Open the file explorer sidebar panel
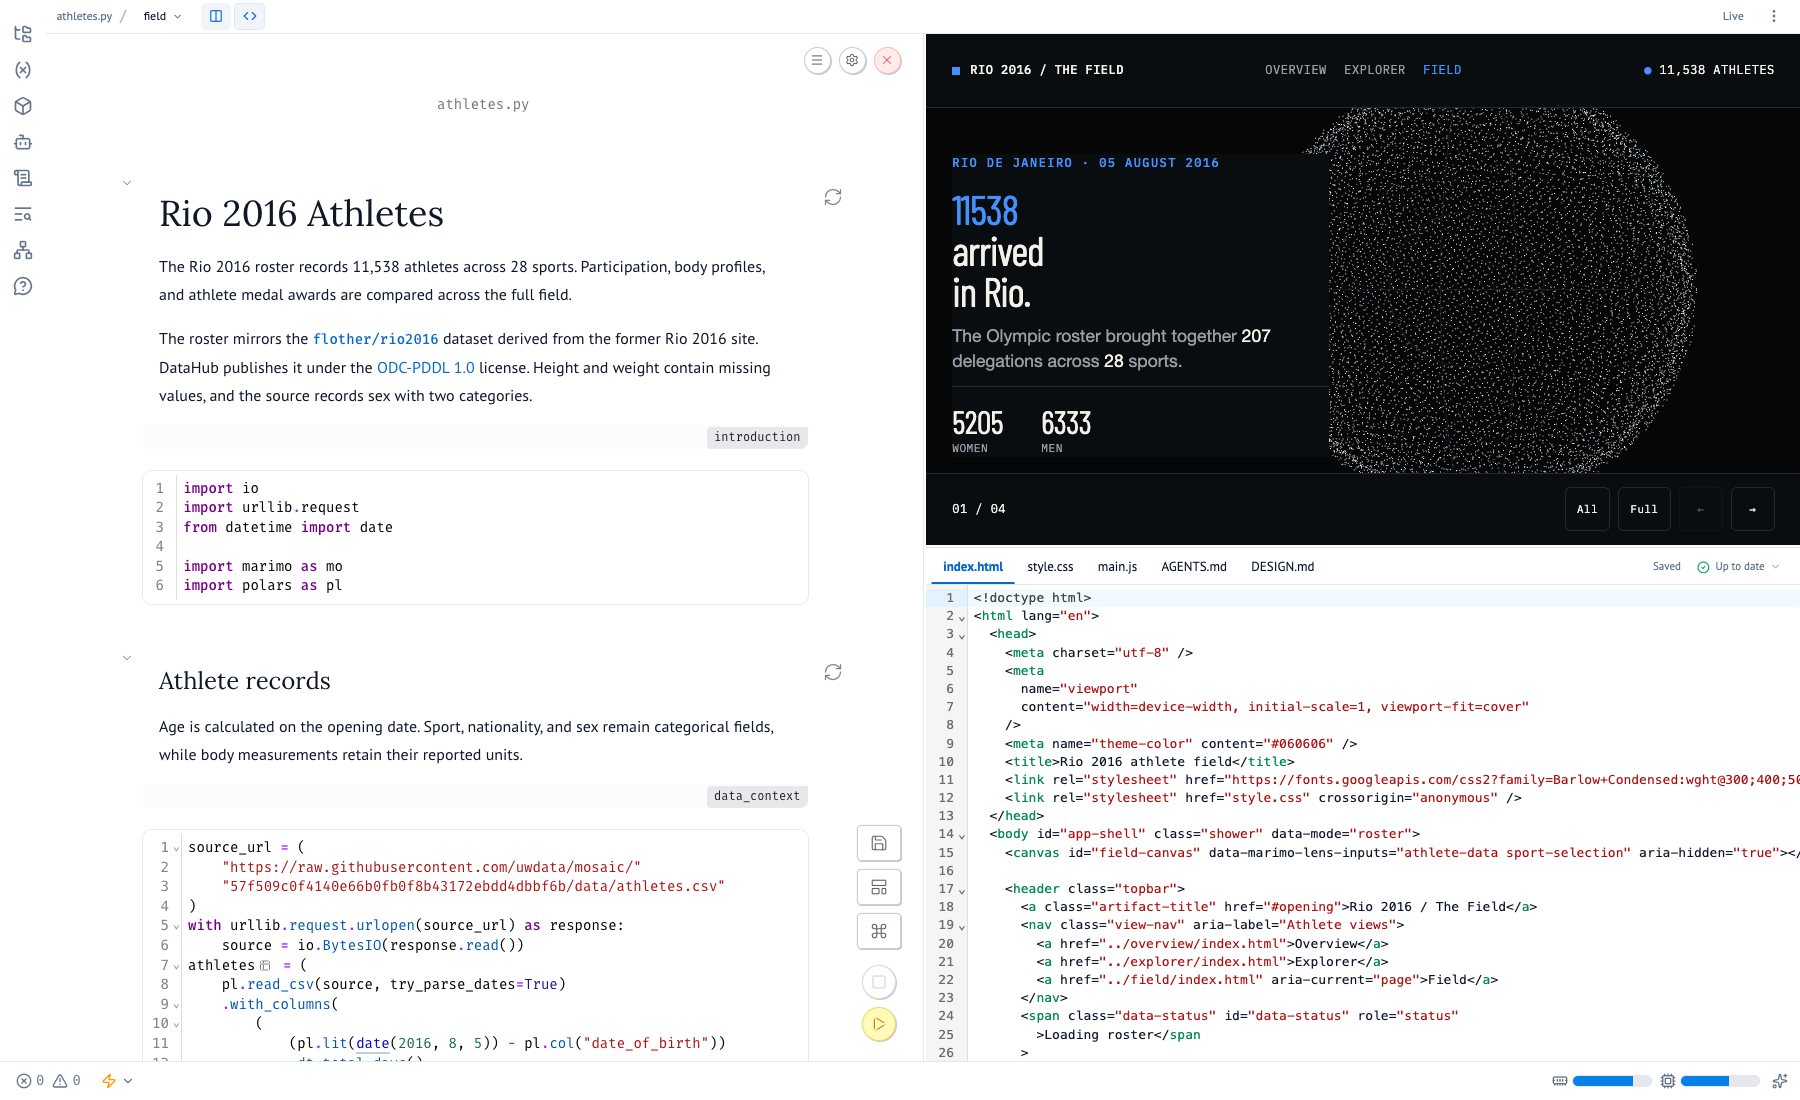The height and width of the screenshot is (1100, 1800). click(x=23, y=34)
